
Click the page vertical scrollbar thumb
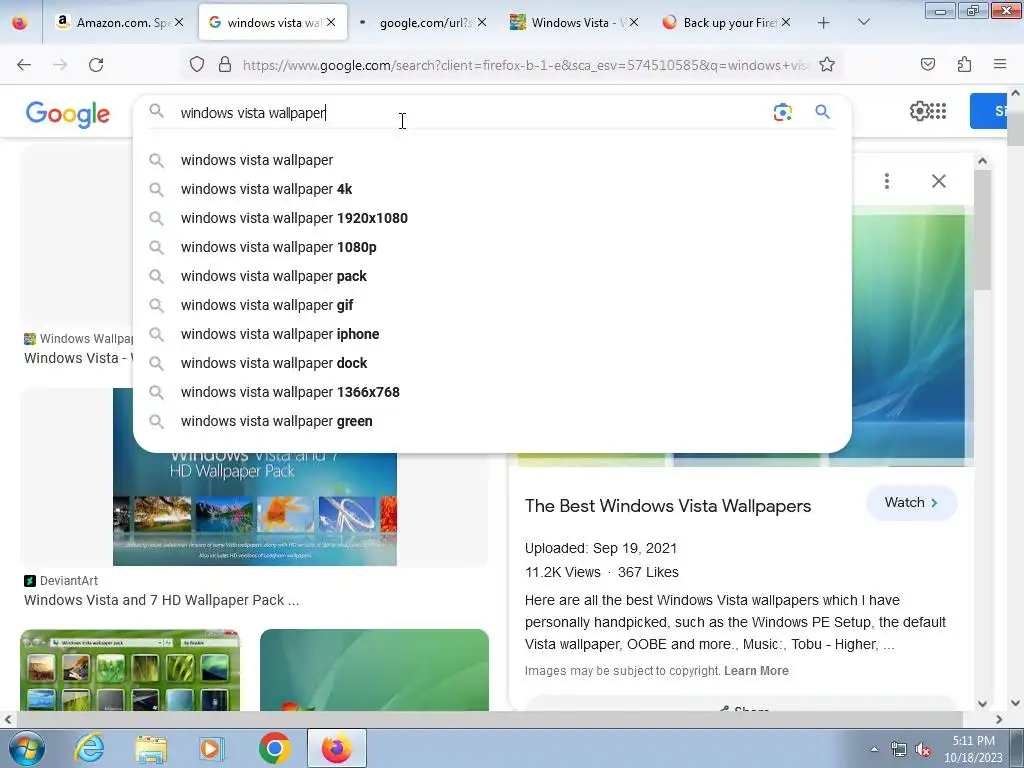click(x=1015, y=127)
